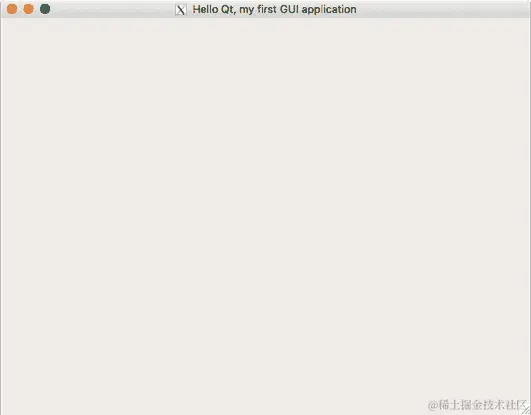Viewport: 531px width, 415px height.
Task: Minimize the Hello Qt application window
Action: click(x=28, y=9)
